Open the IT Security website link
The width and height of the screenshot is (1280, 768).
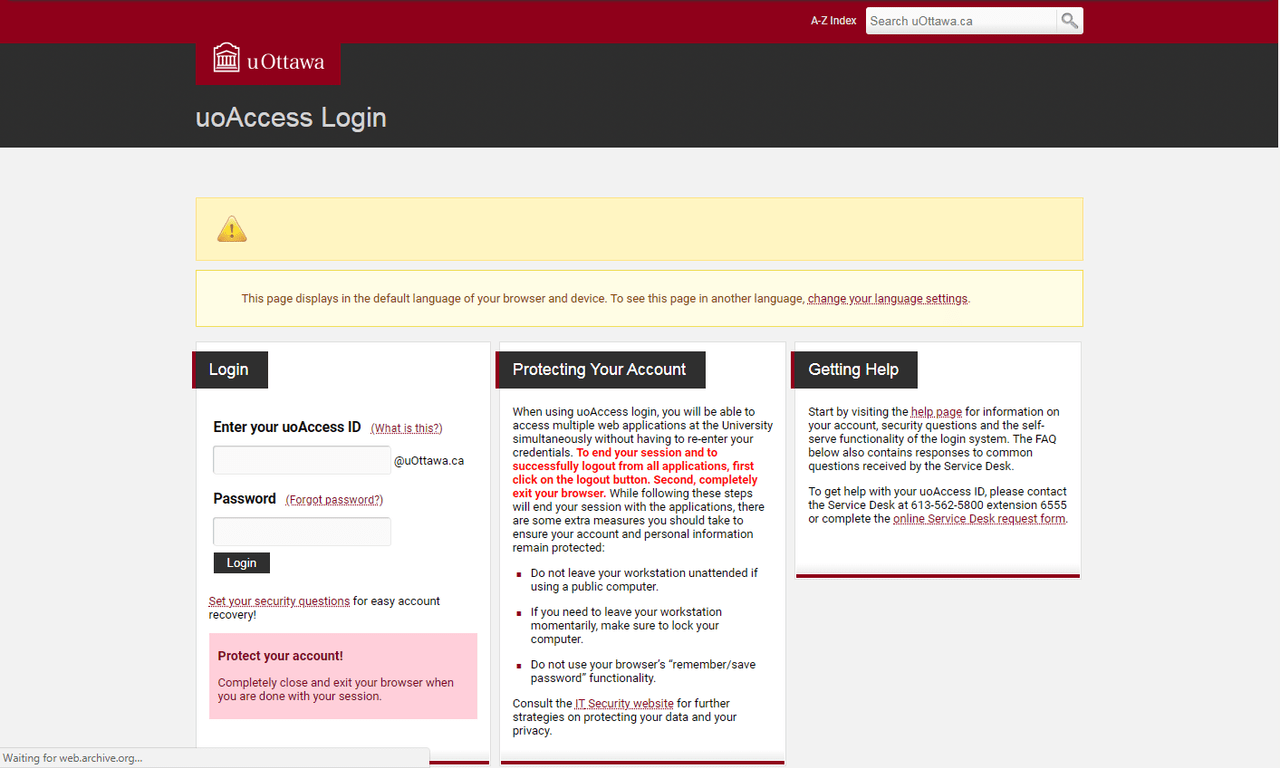coord(624,703)
